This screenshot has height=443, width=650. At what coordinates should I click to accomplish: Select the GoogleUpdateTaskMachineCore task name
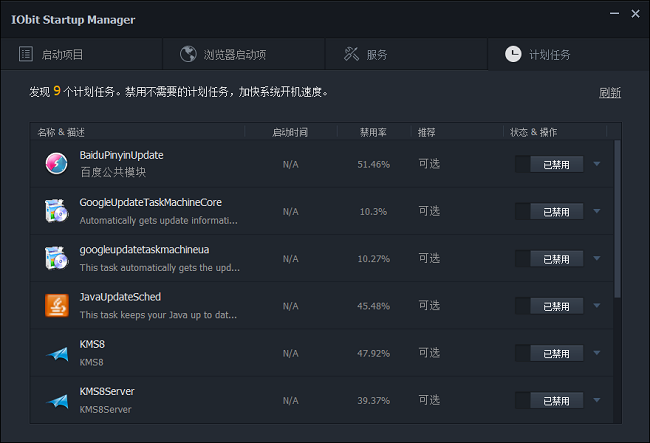point(150,203)
